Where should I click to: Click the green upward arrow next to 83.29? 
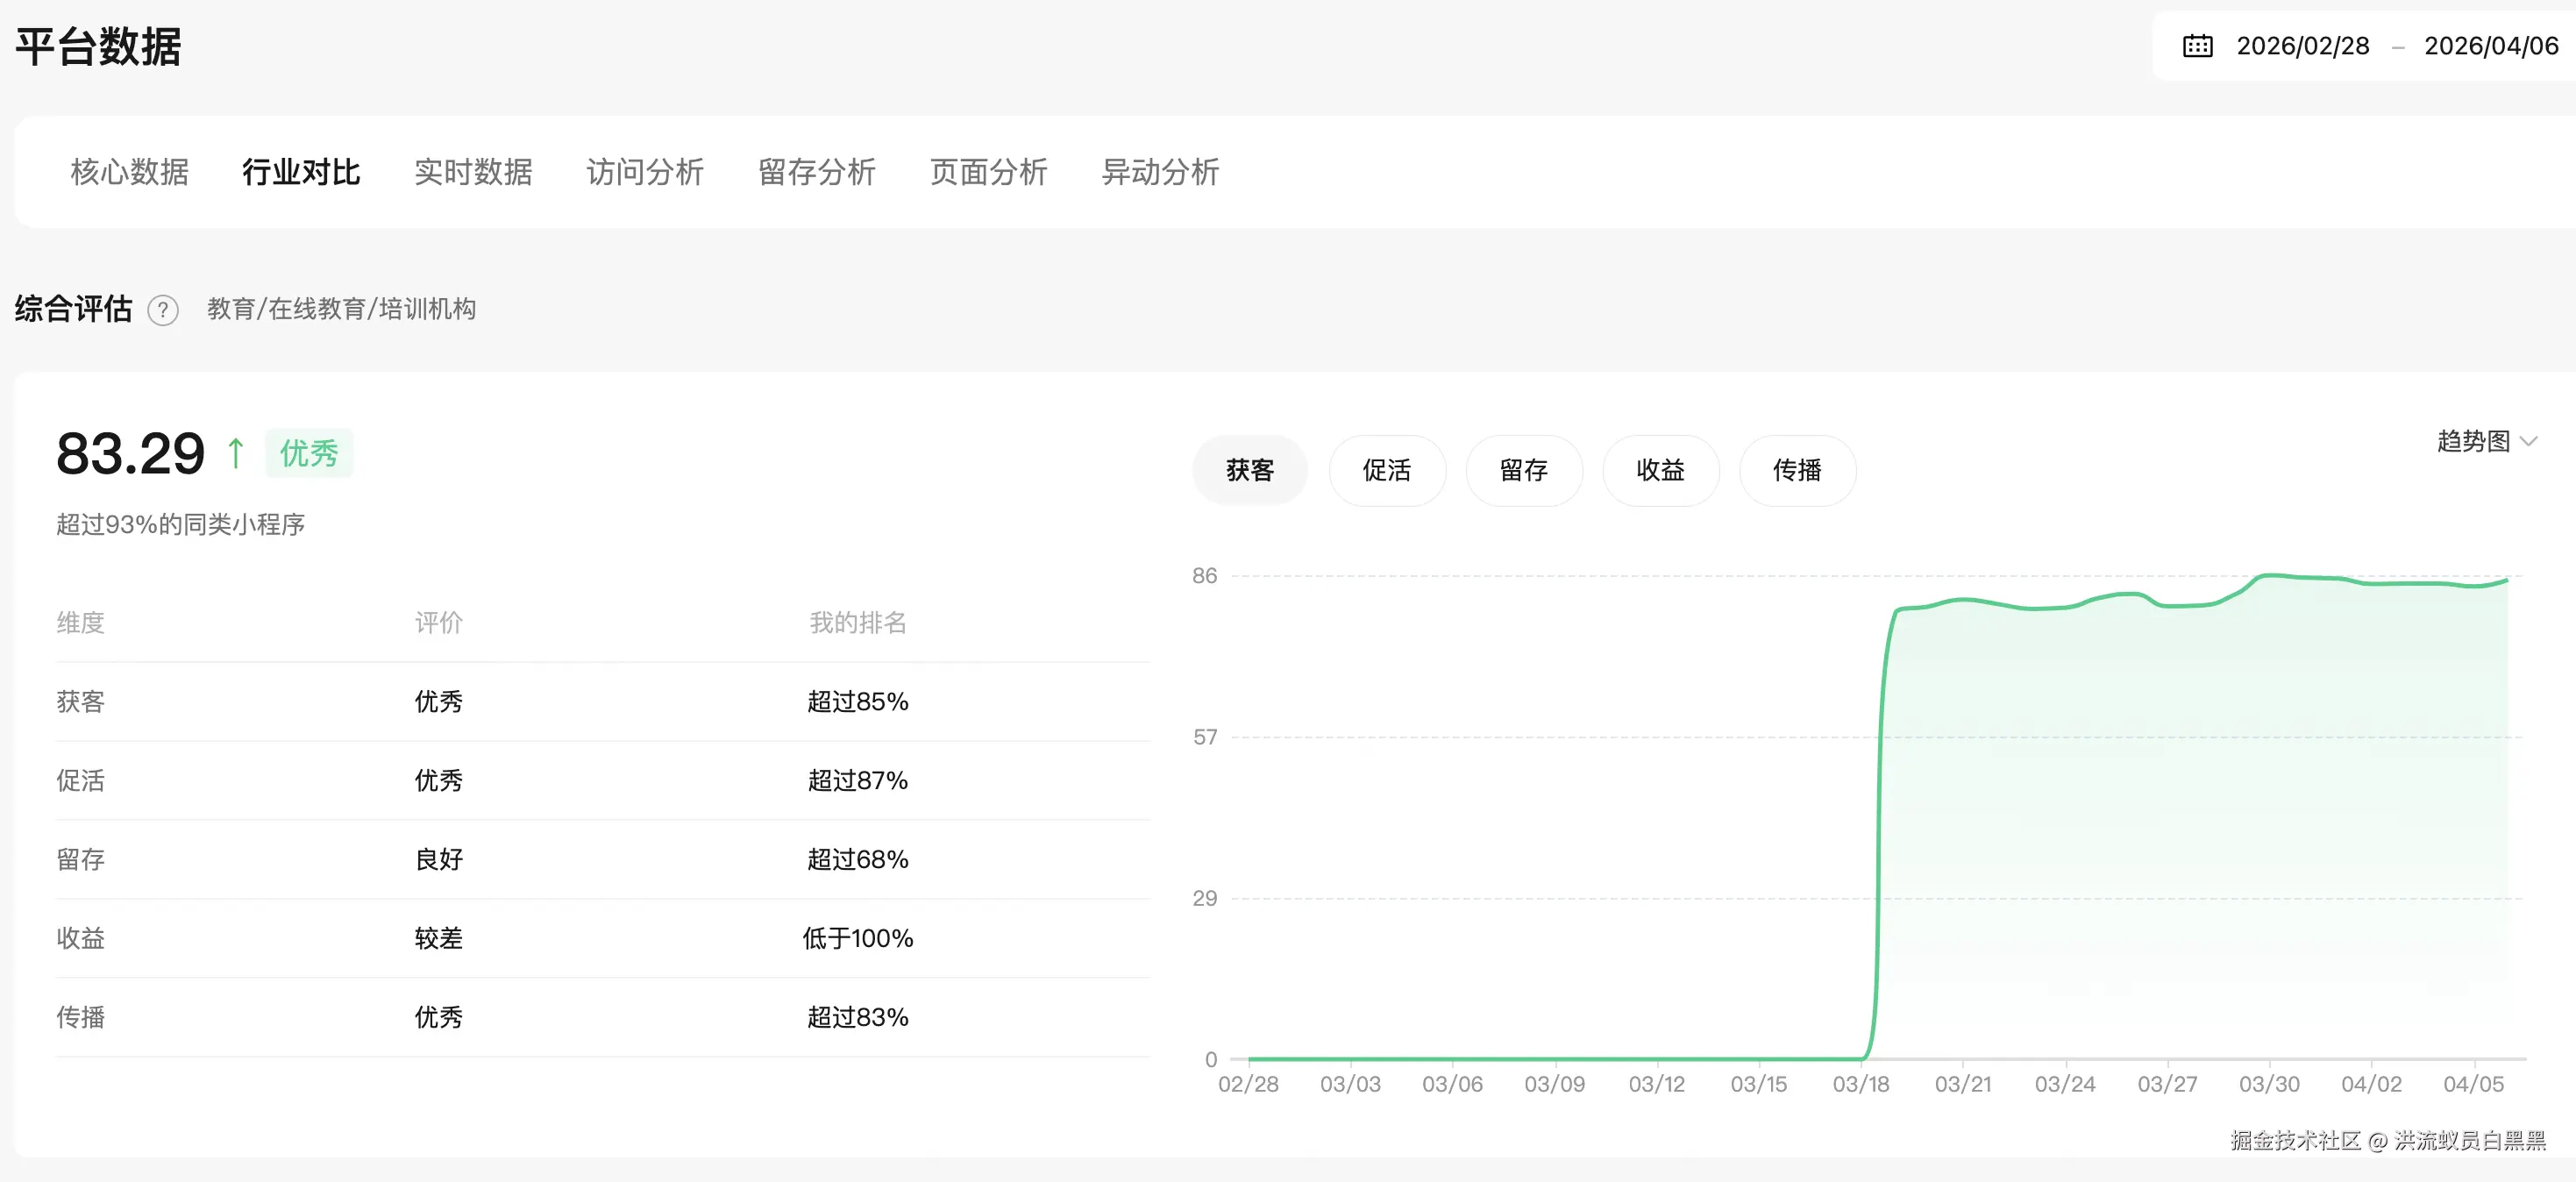point(235,453)
